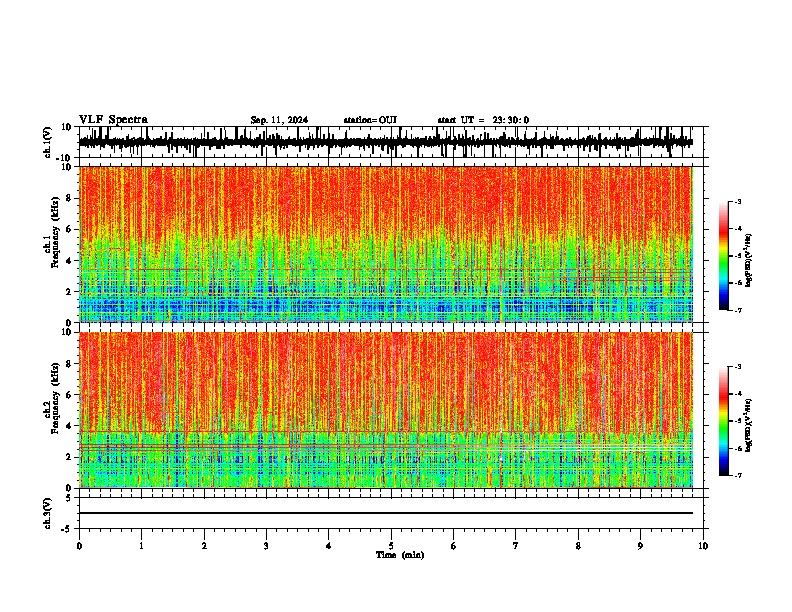
Task: Click the 'ch.2 Frequency (kHz)' axis label
Action: click(x=53, y=398)
